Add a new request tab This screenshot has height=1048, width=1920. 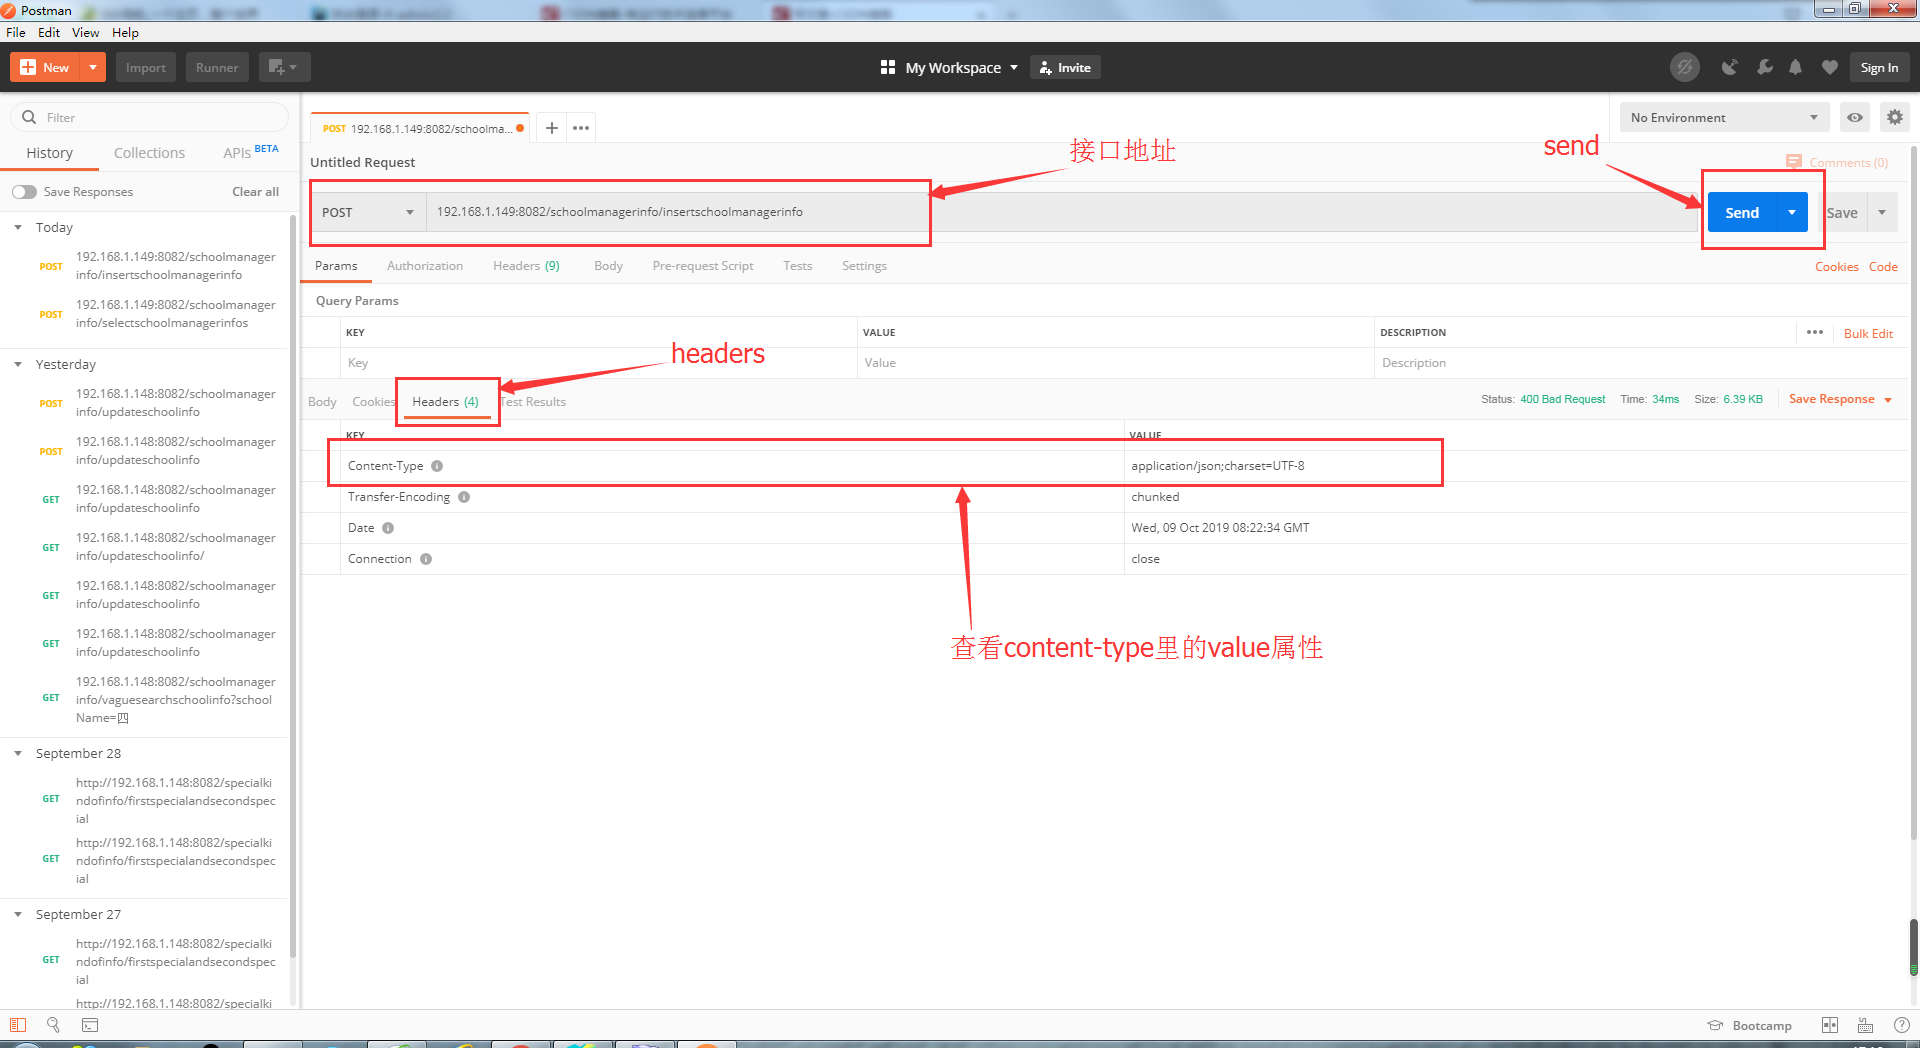point(551,128)
